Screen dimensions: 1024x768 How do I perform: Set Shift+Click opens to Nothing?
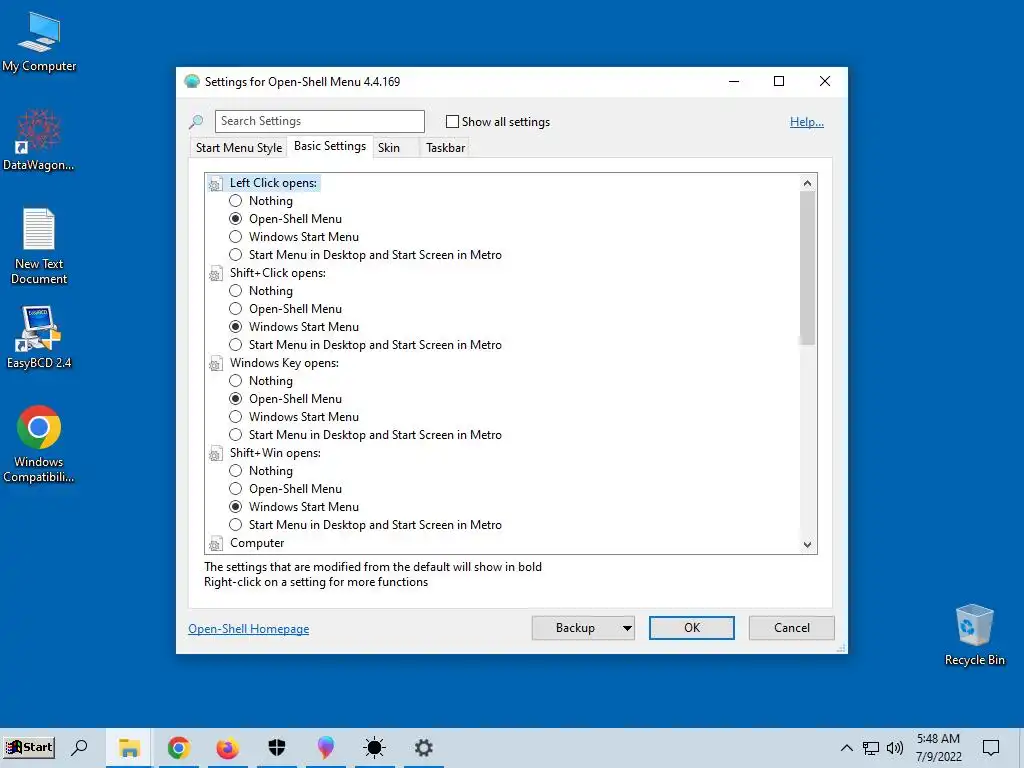236,291
